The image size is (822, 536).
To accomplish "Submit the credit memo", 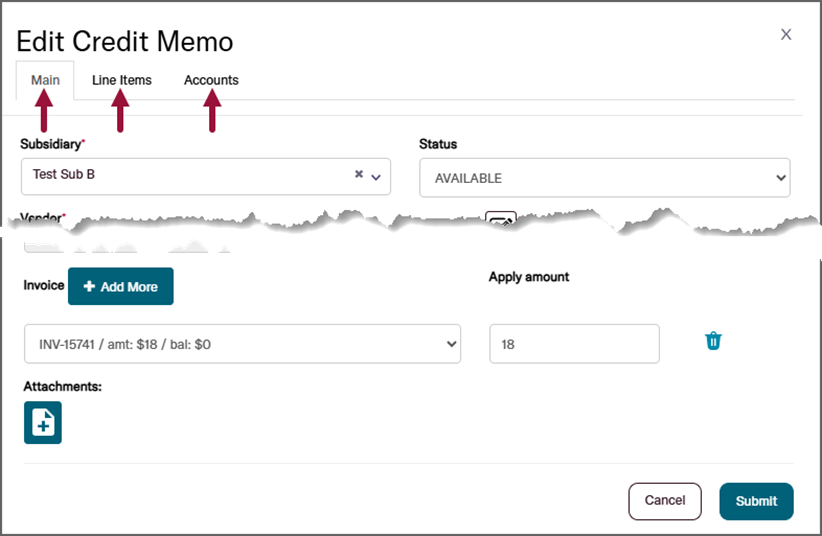I will coord(756,501).
